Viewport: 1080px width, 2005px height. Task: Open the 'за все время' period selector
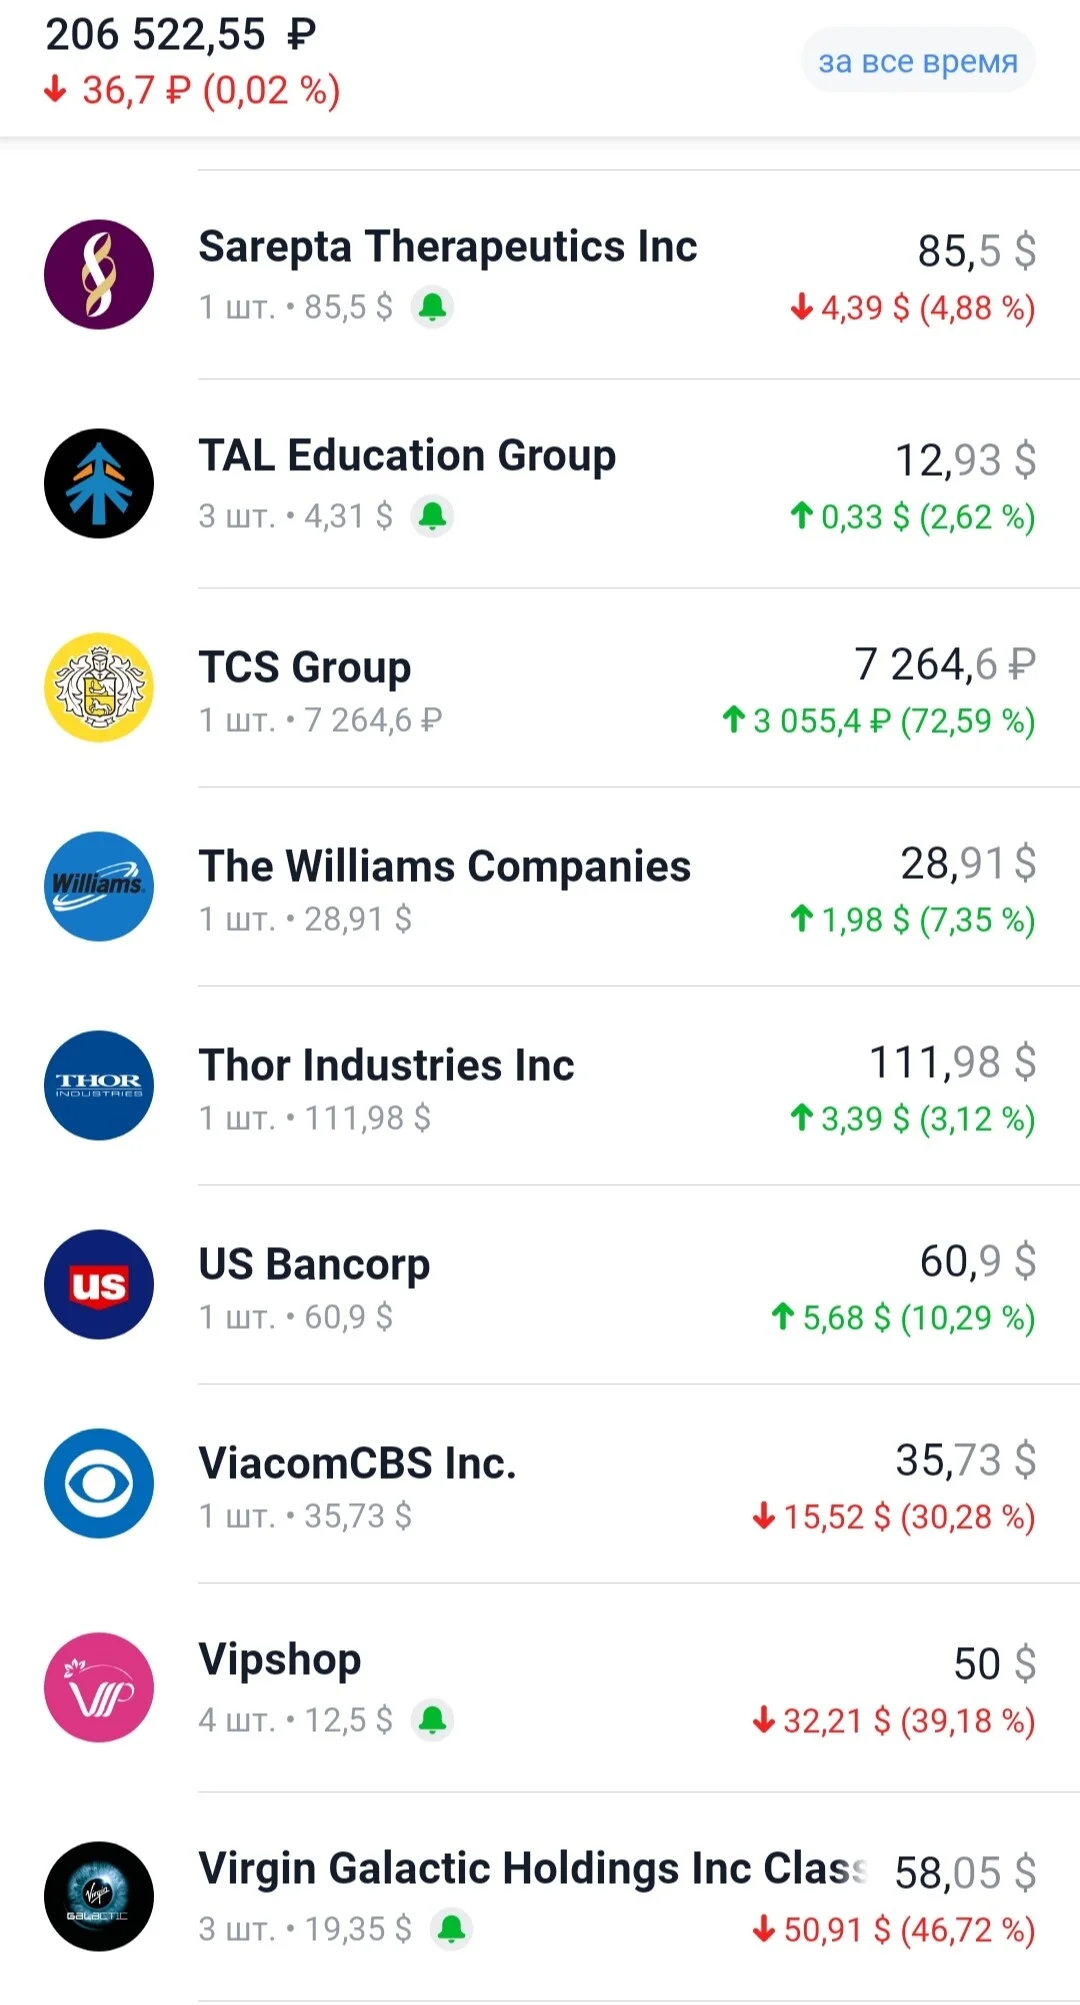[918, 62]
